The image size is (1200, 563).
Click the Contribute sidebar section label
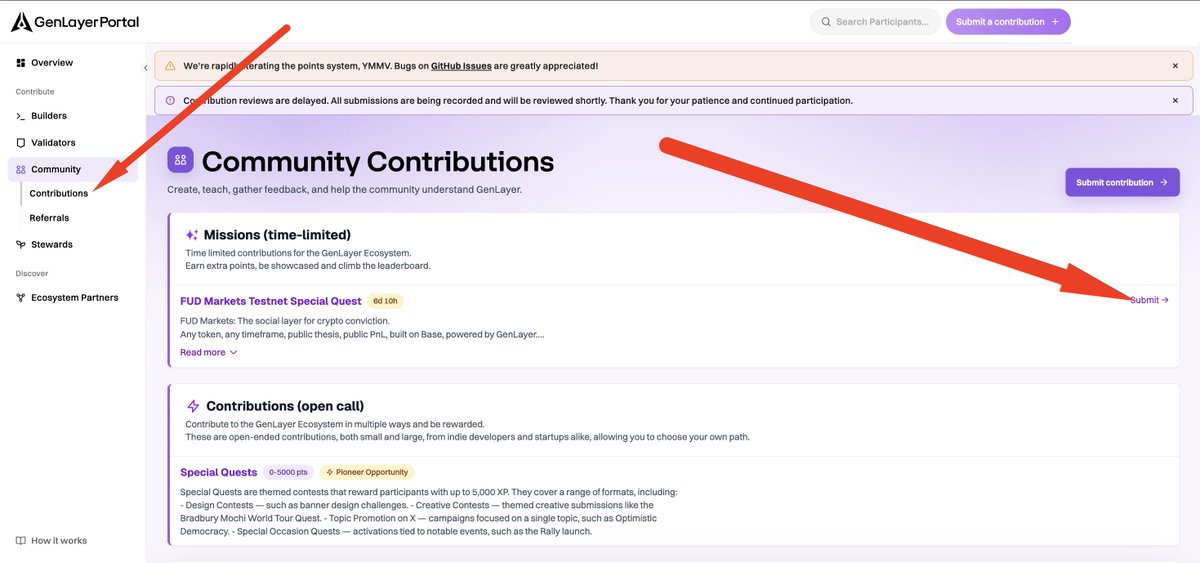point(35,92)
